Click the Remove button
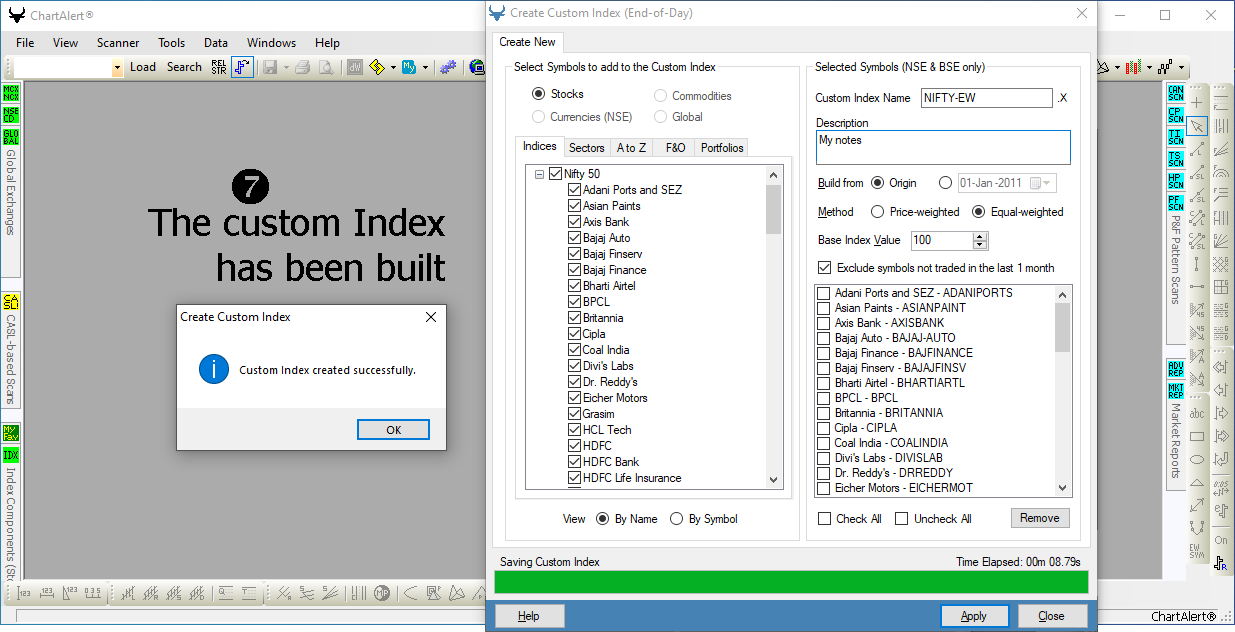Image resolution: width=1235 pixels, height=632 pixels. [x=1040, y=518]
